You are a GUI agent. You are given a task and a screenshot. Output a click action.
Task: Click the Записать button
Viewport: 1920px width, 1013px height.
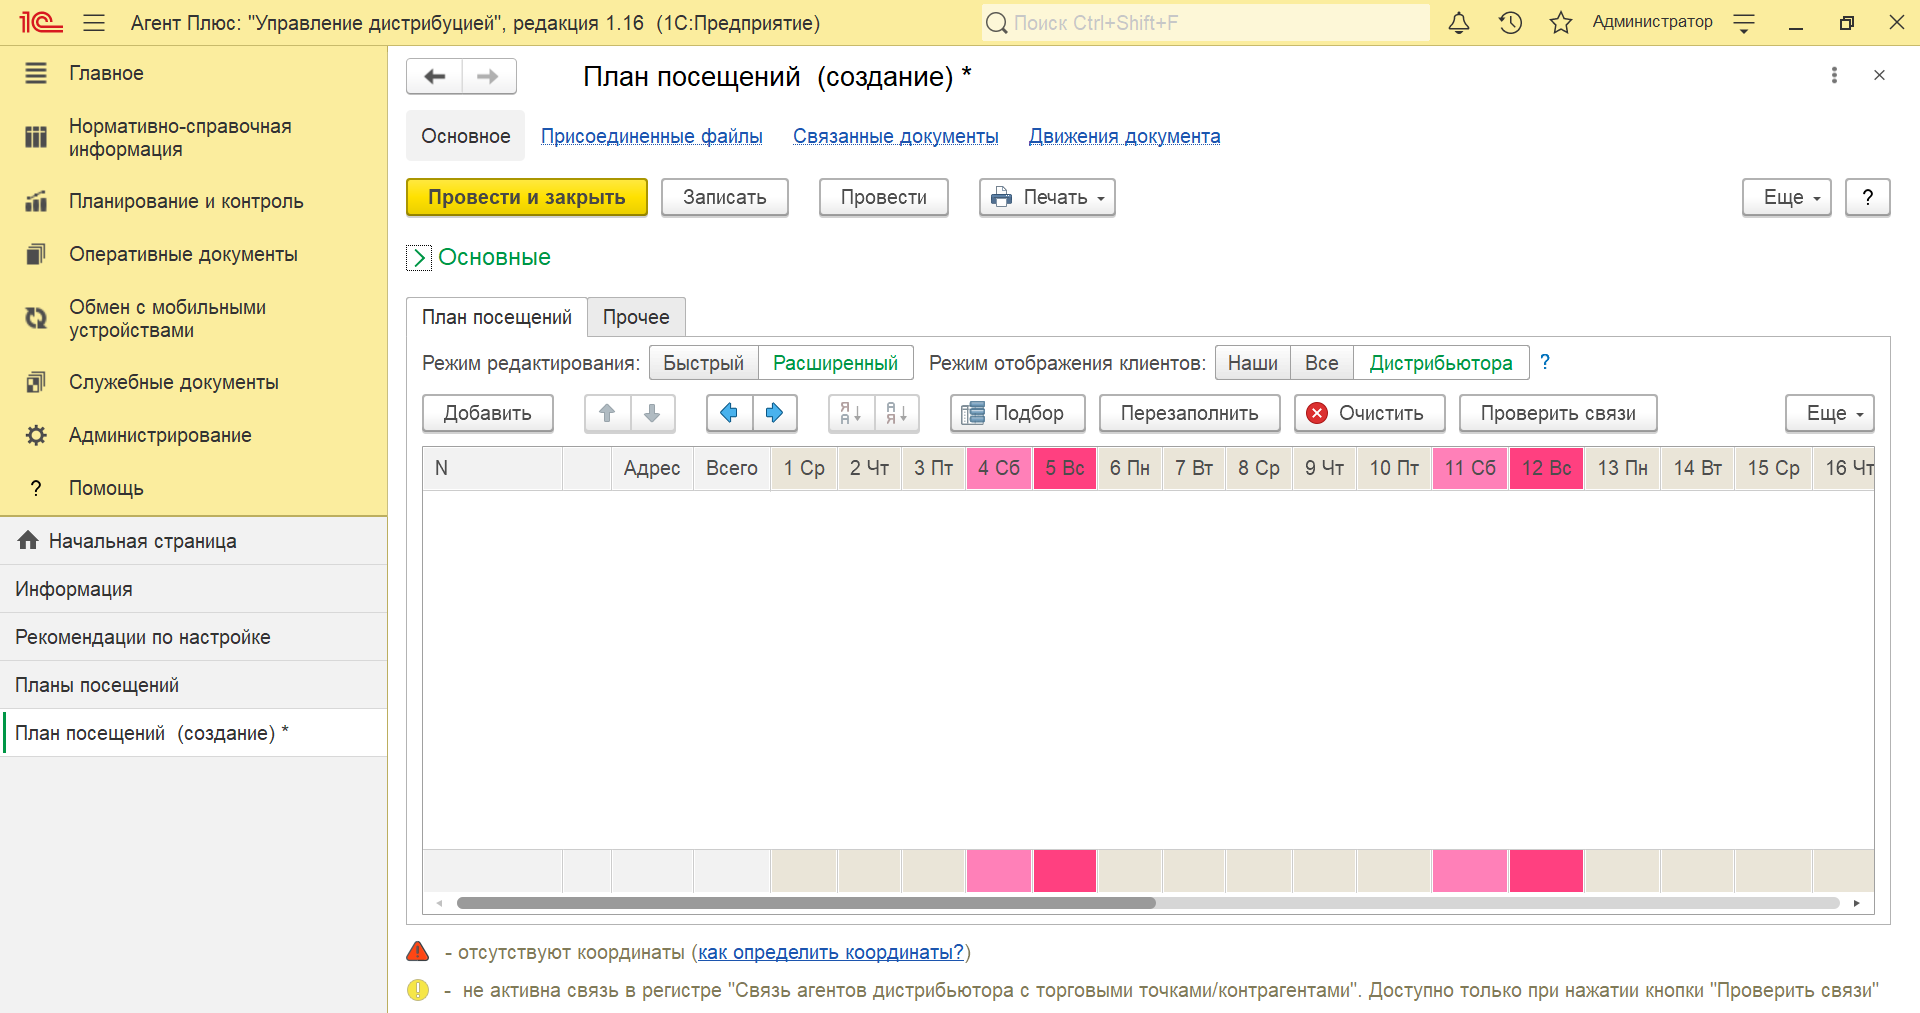tap(725, 197)
